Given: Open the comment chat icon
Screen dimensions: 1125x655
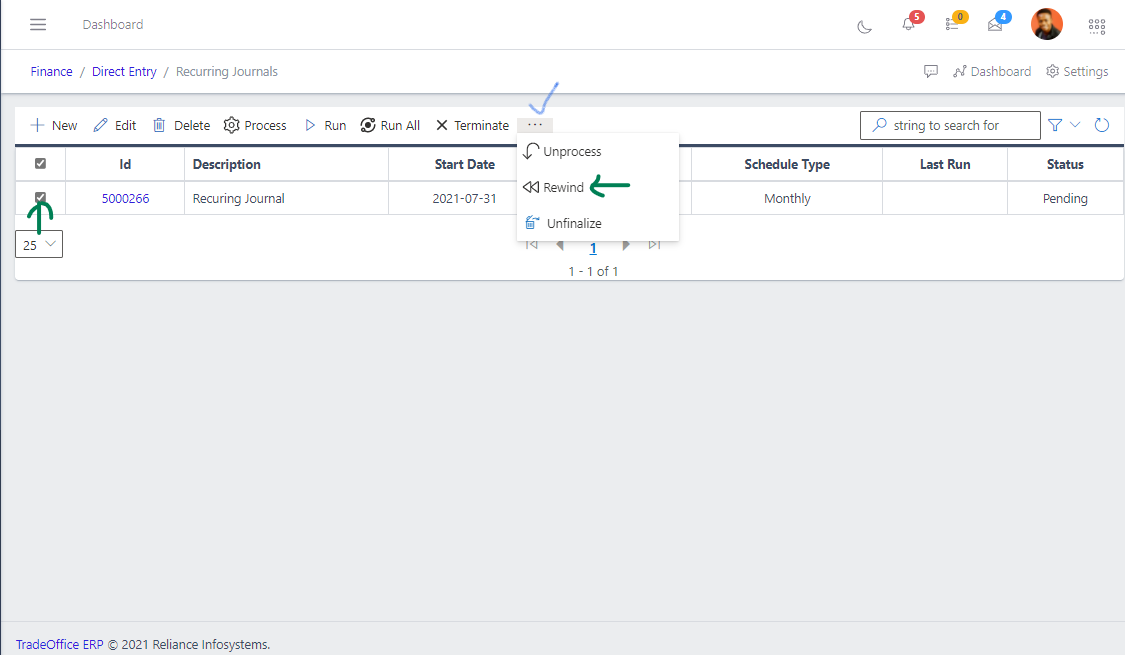Looking at the screenshot, I should point(931,72).
